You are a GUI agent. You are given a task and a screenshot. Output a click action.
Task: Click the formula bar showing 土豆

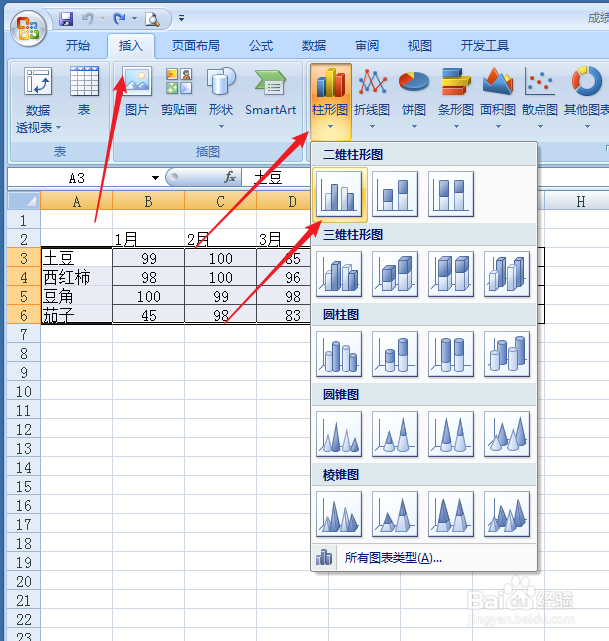click(x=276, y=178)
